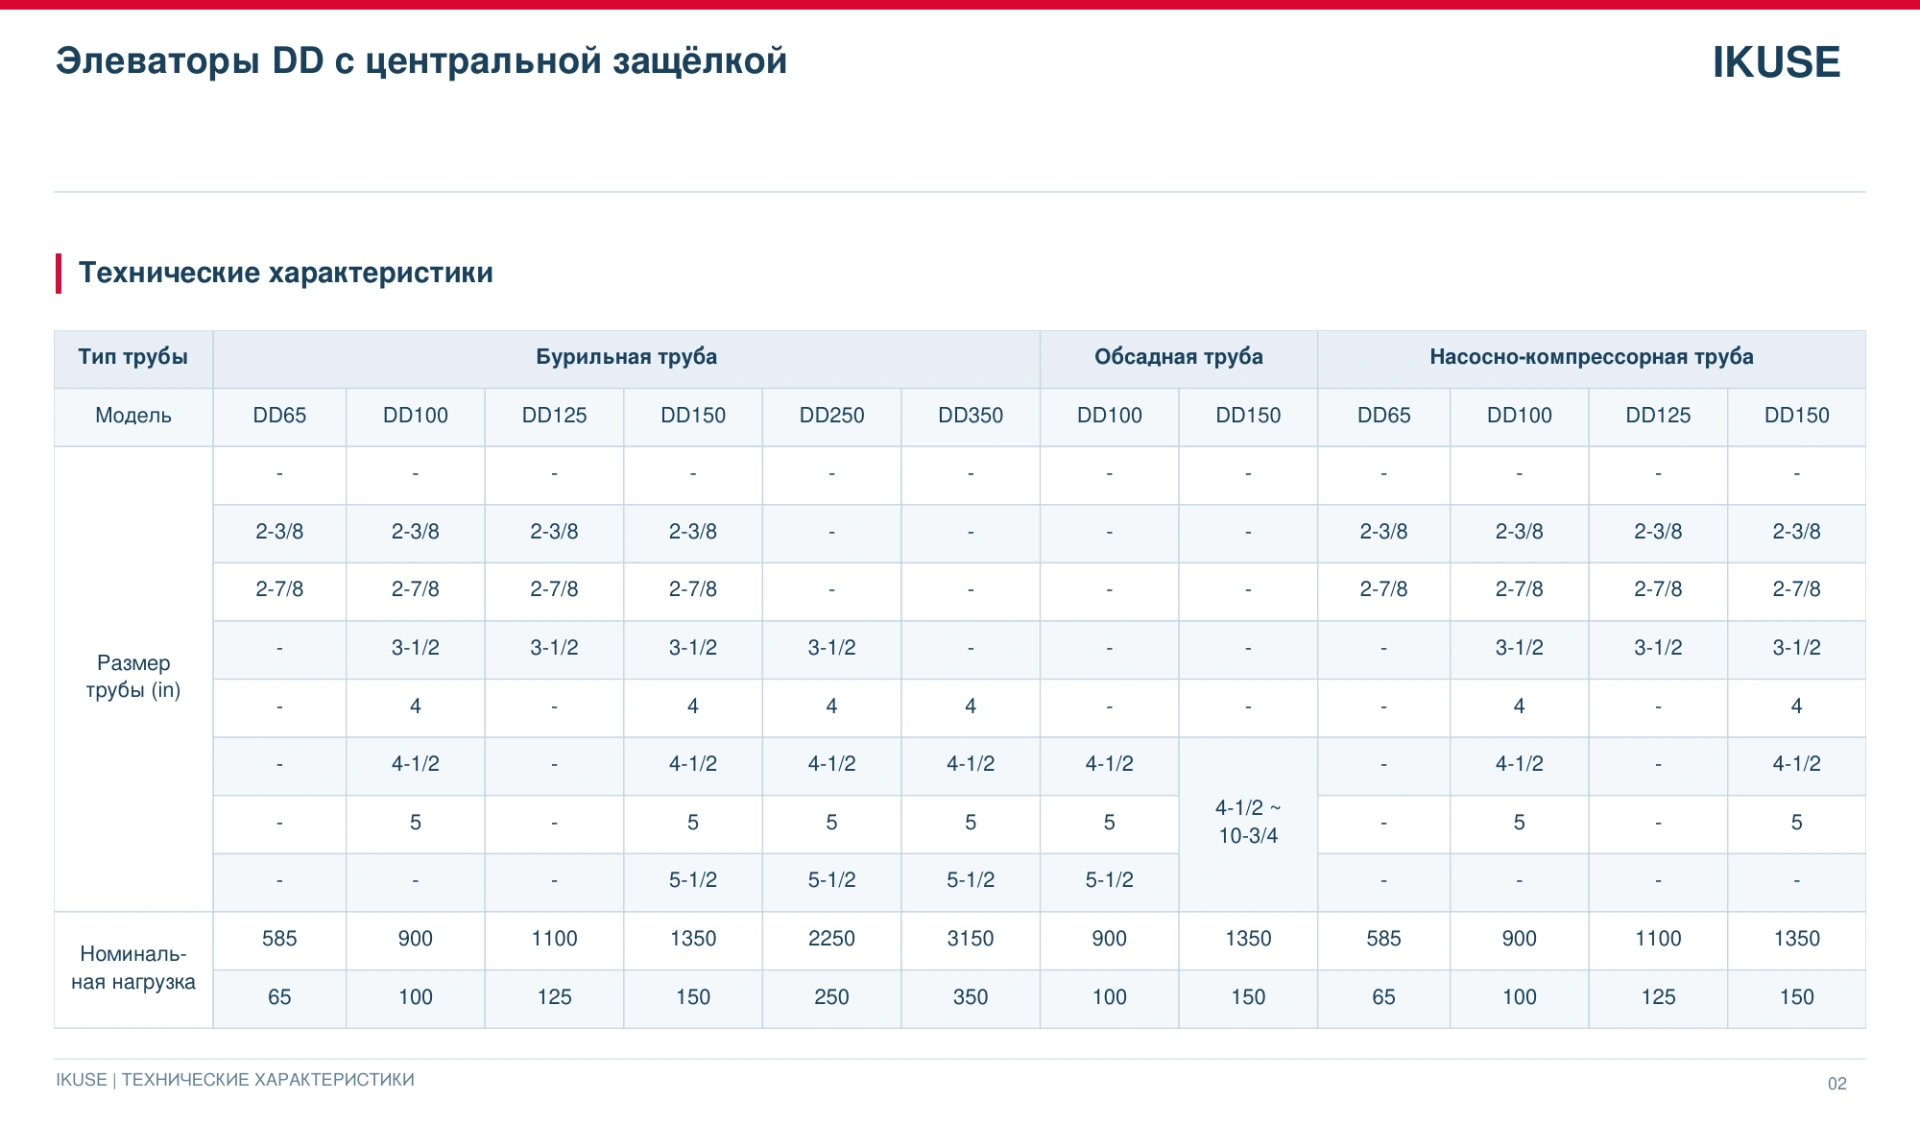Select the 'Бурильная труба' column group header

click(626, 357)
